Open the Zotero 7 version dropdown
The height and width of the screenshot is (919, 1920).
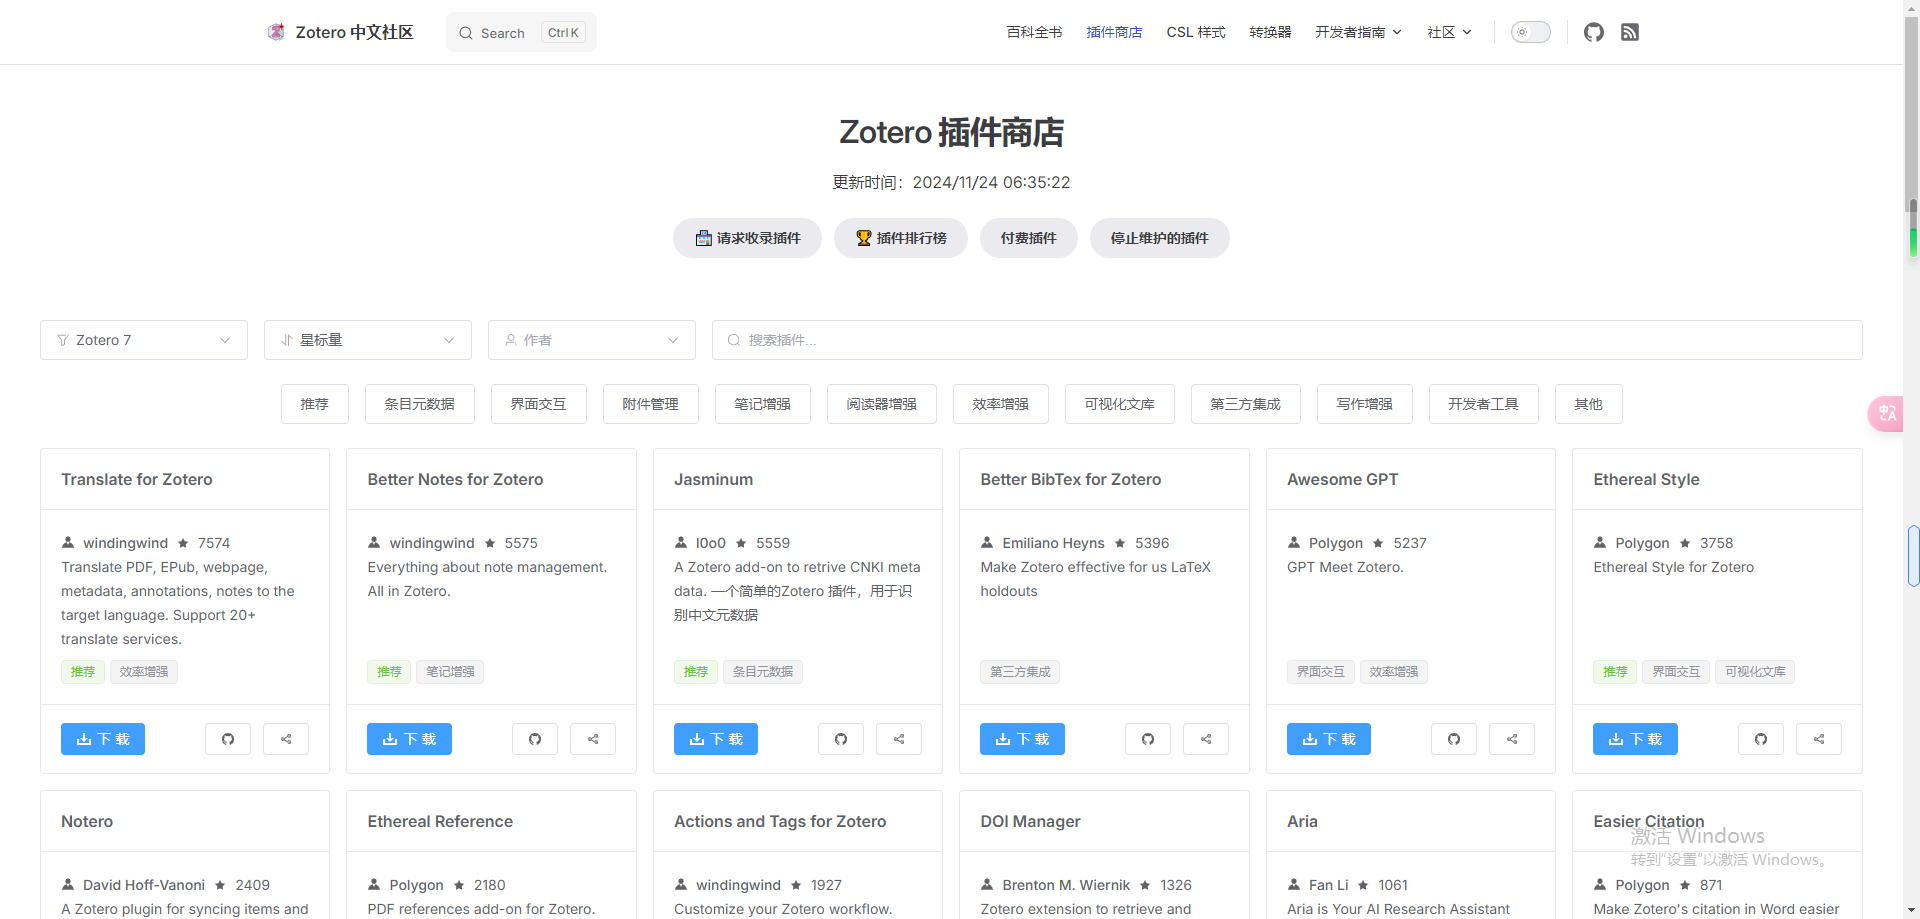point(144,340)
